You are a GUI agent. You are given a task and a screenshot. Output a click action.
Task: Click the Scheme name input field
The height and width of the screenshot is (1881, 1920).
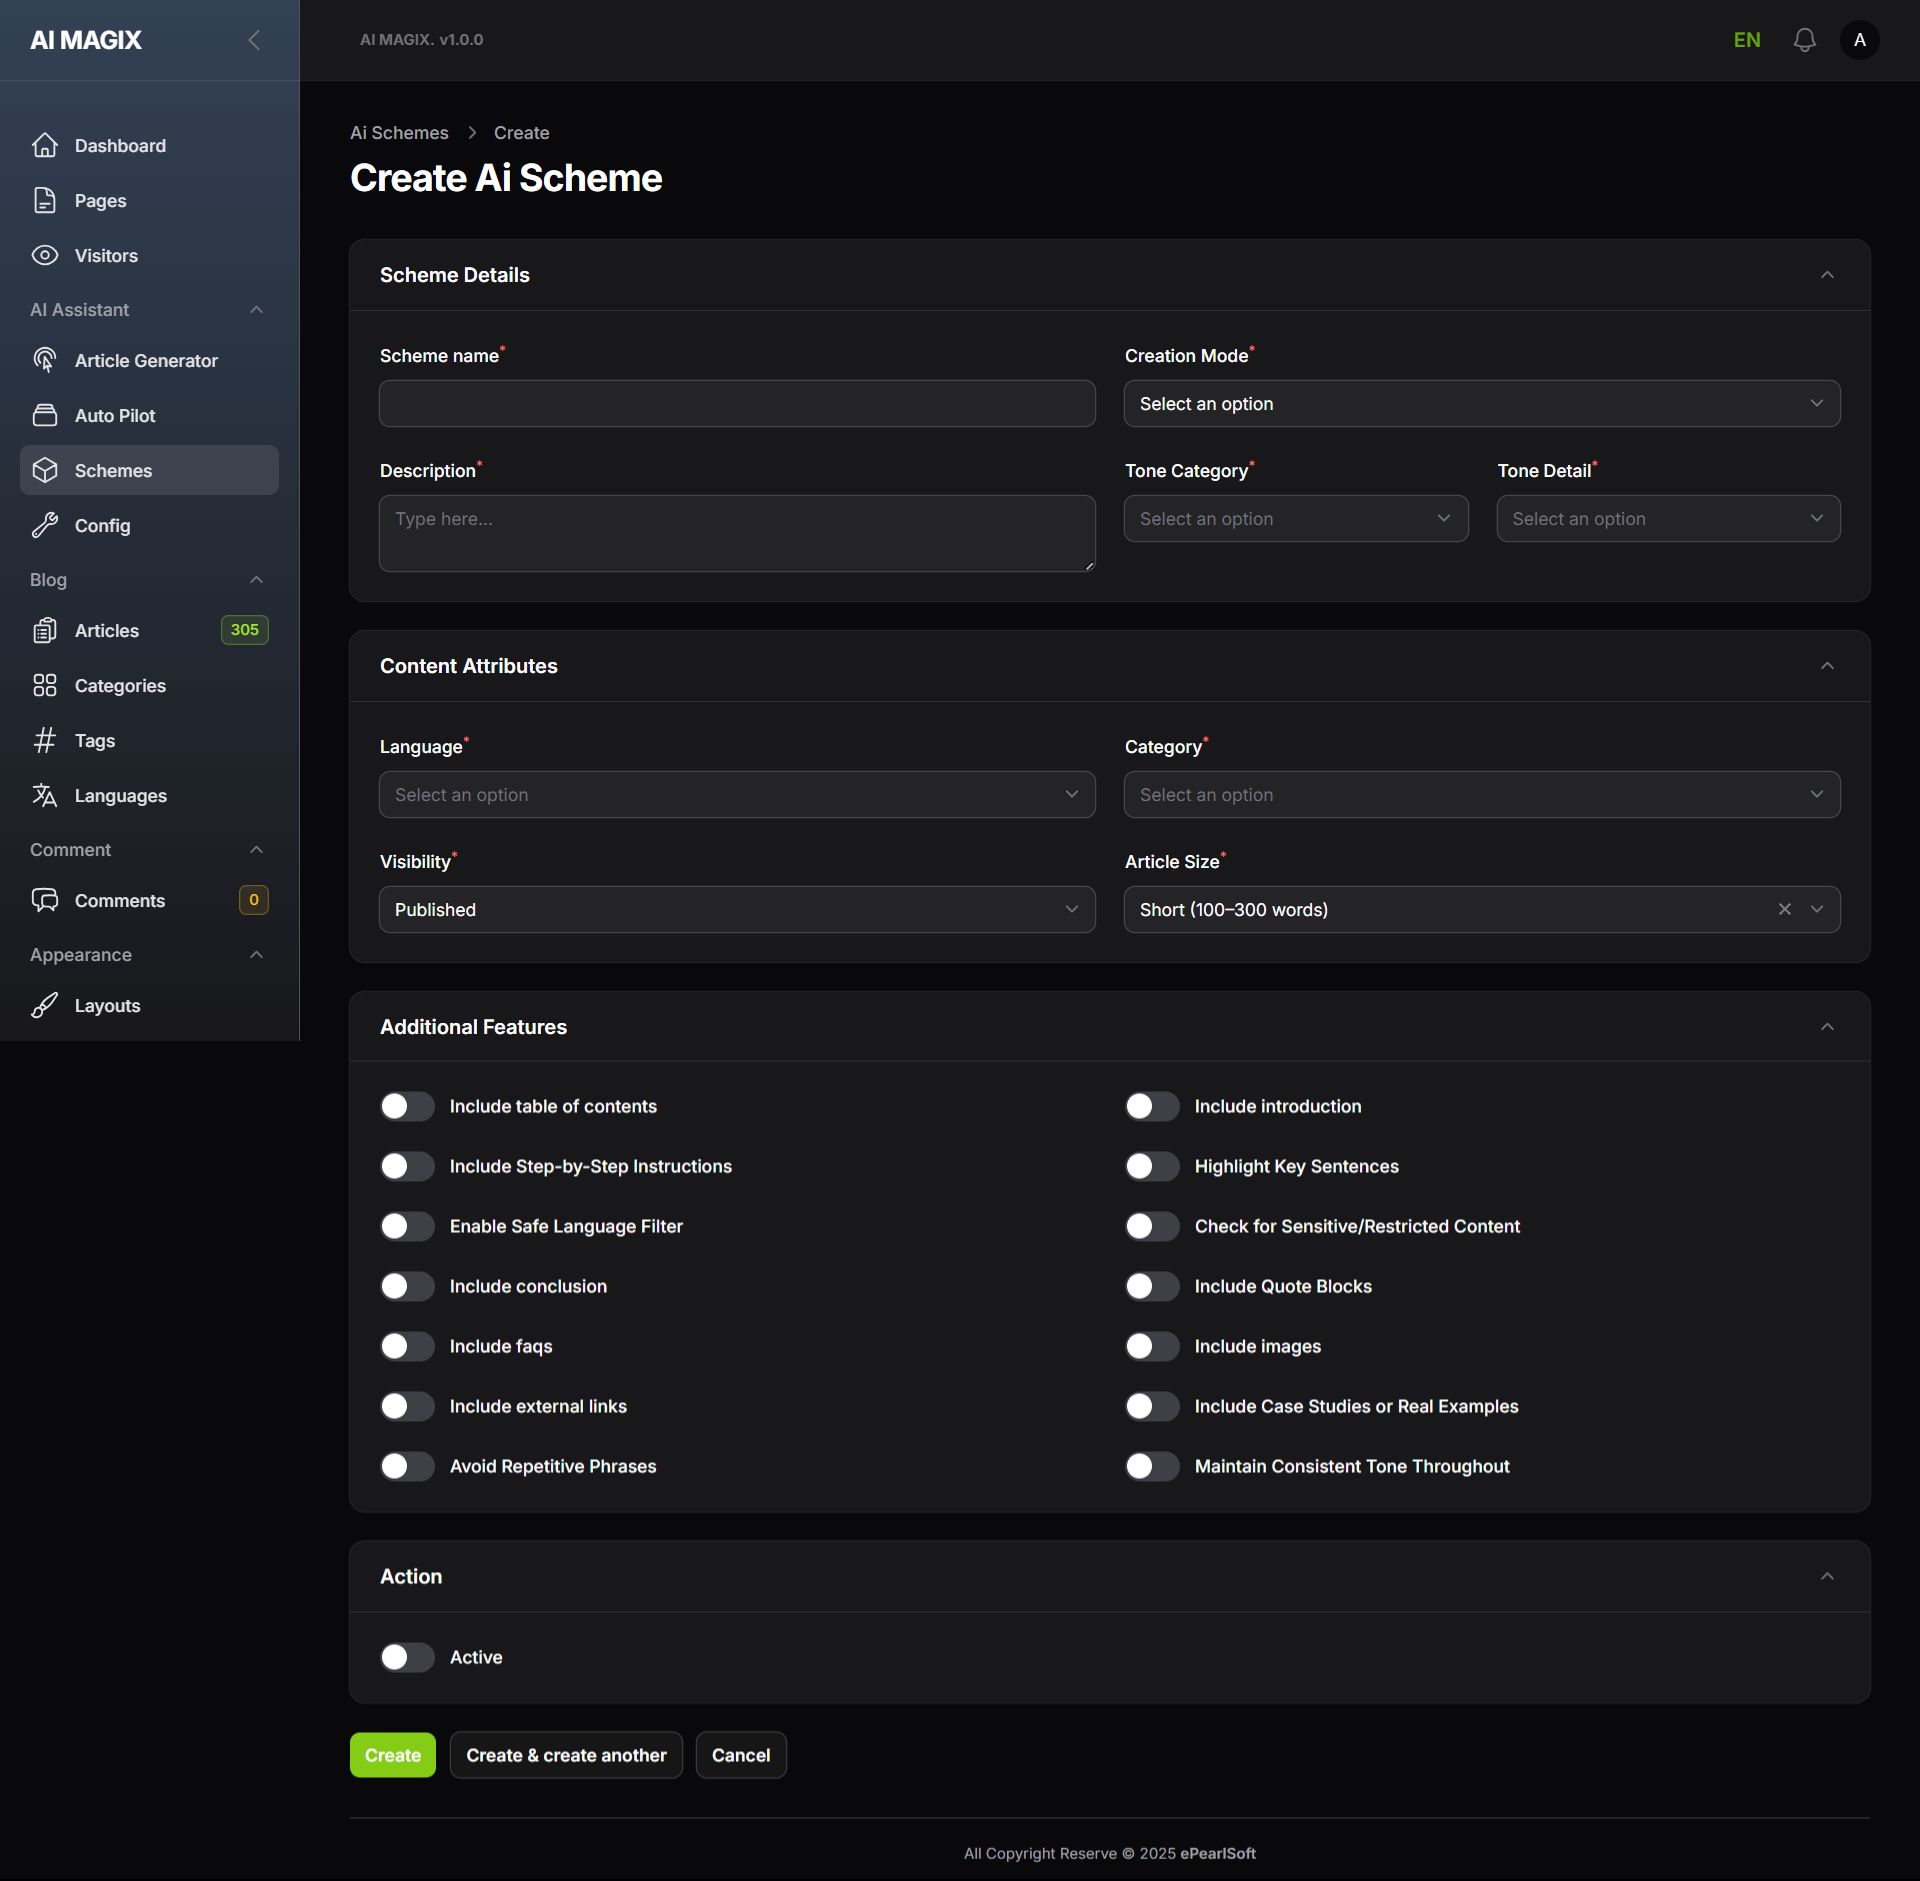click(x=737, y=404)
